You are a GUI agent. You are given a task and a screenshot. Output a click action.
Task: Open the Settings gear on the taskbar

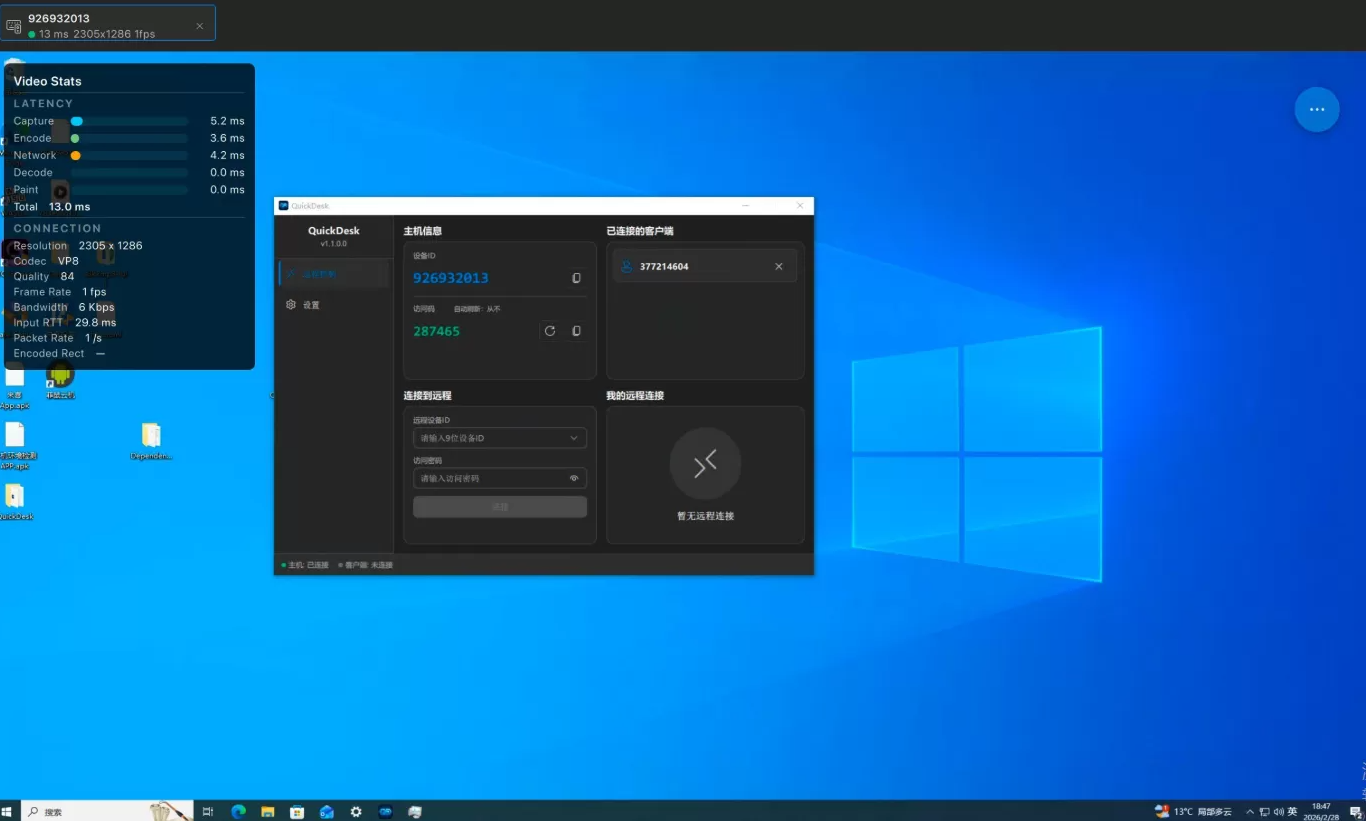pyautogui.click(x=356, y=812)
